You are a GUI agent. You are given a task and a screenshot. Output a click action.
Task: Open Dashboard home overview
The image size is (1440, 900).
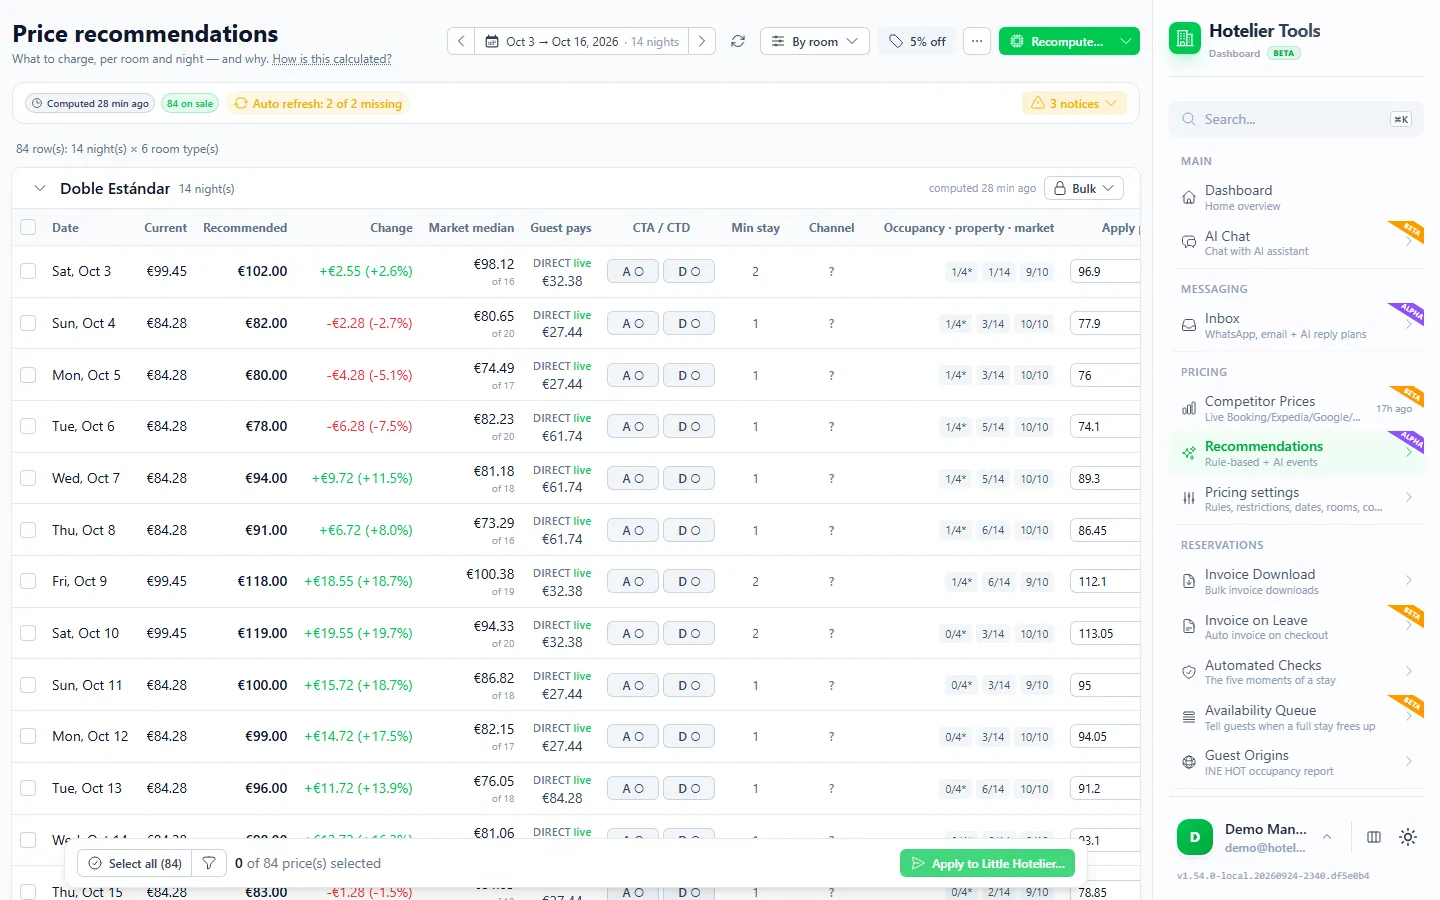pyautogui.click(x=1296, y=198)
